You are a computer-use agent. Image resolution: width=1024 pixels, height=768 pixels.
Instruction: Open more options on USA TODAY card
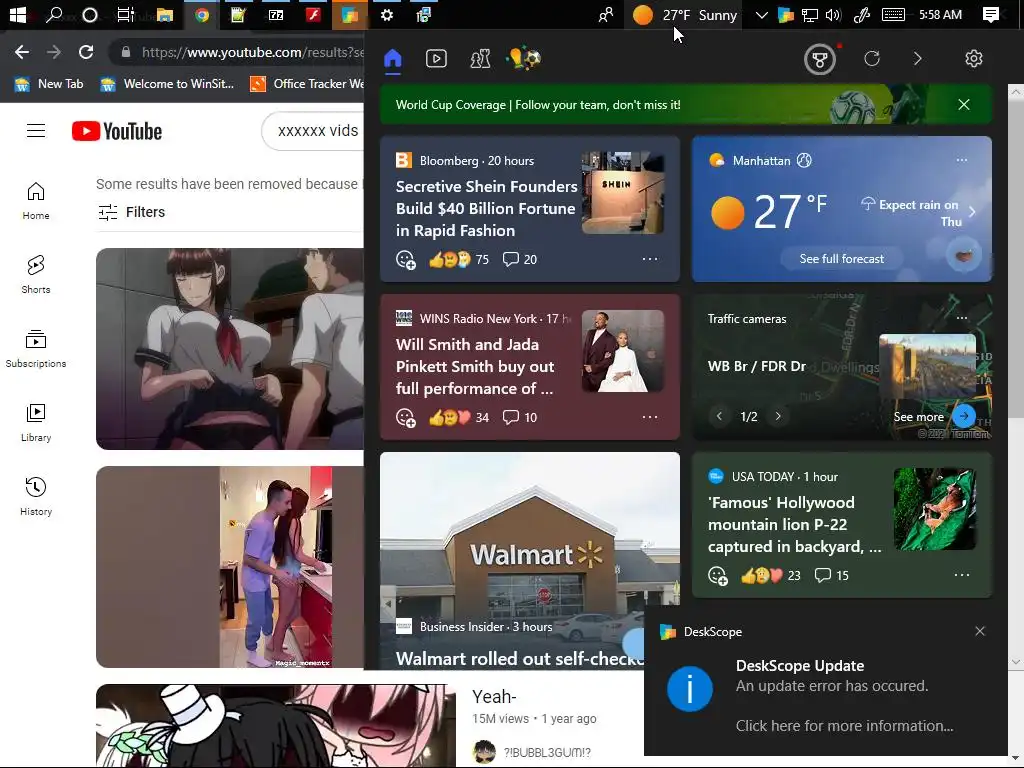coord(961,575)
